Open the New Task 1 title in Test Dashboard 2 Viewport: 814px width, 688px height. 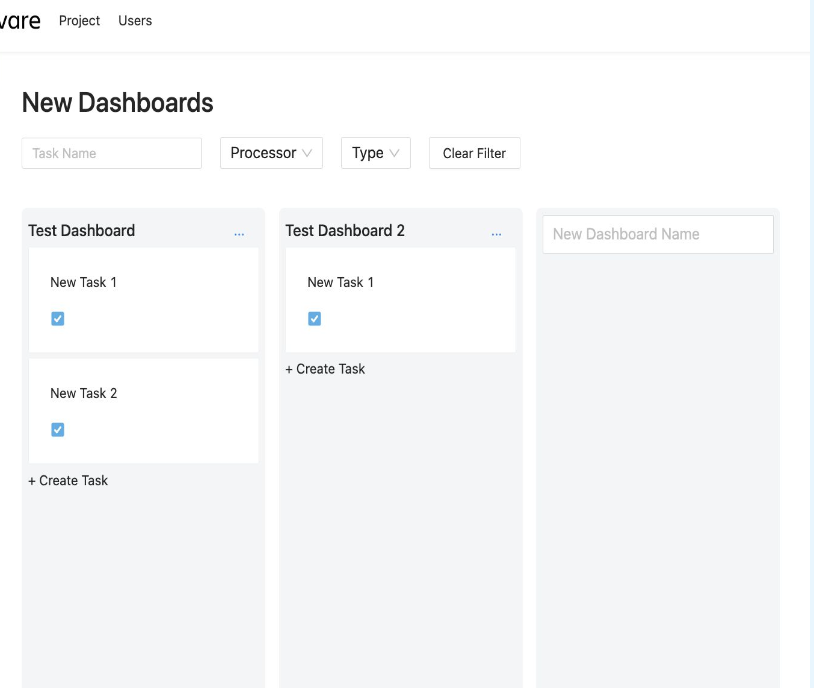coord(340,282)
